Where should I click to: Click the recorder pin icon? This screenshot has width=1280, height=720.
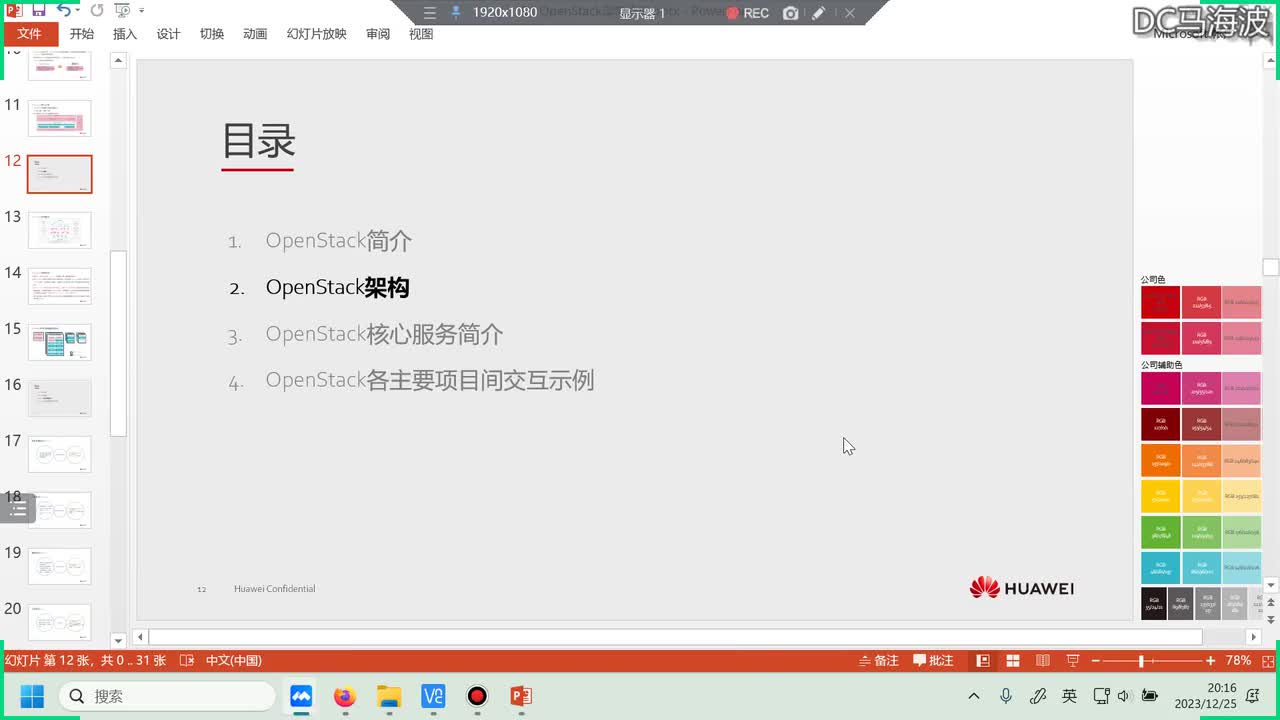coord(456,13)
